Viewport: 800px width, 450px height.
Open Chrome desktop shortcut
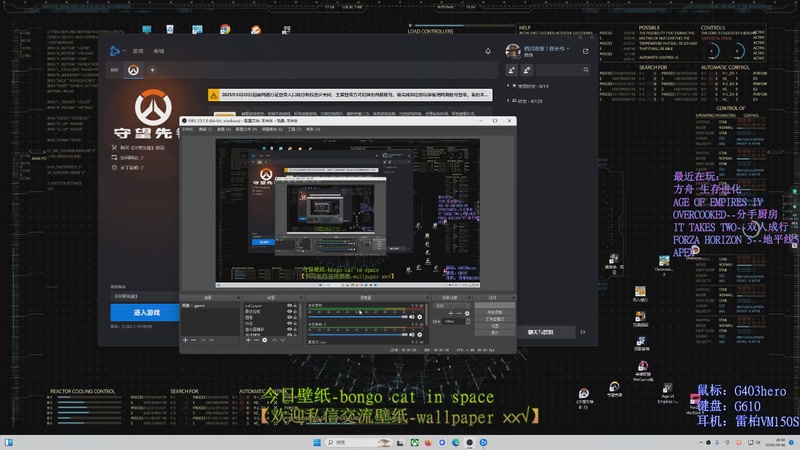click(225, 29)
